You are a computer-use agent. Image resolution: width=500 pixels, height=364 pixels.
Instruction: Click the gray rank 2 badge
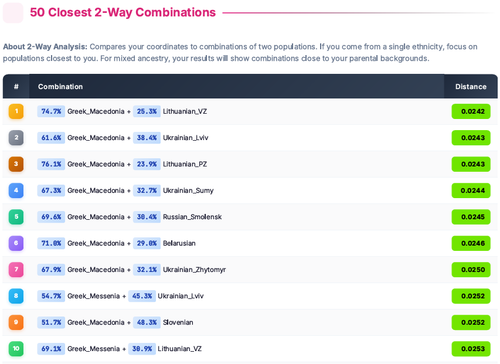[x=16, y=138]
